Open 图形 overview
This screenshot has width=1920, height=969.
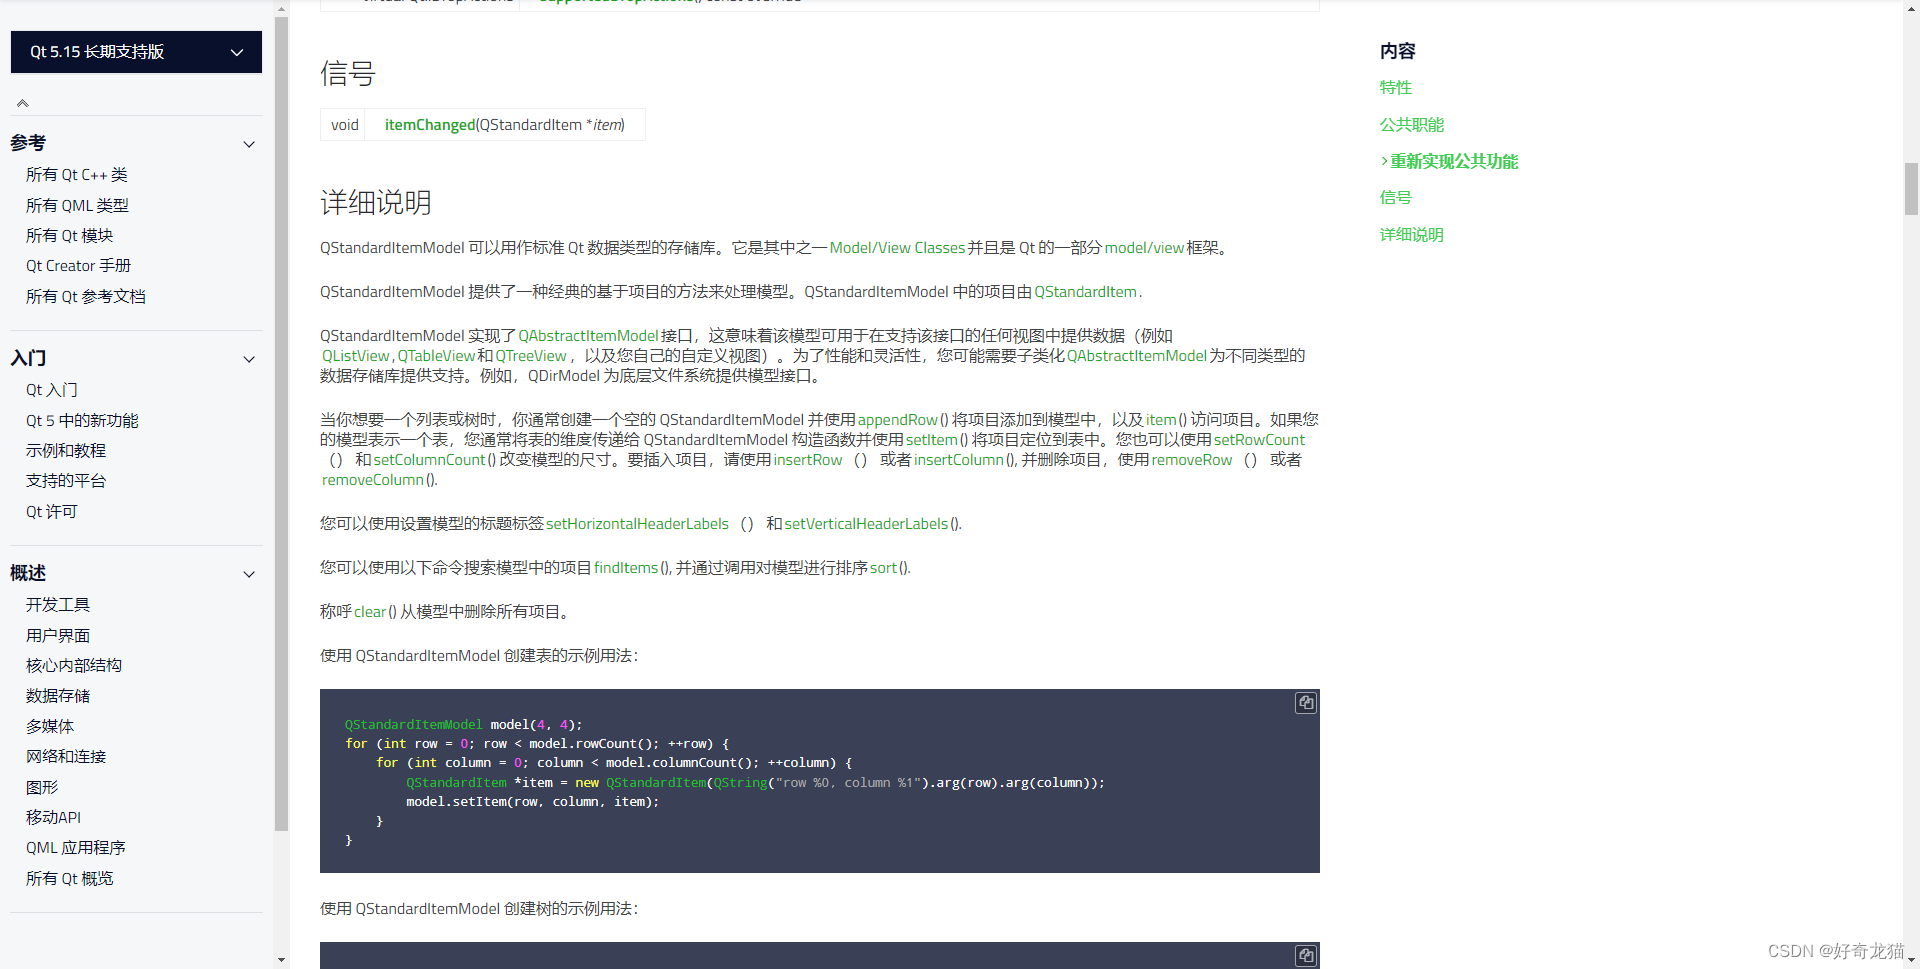pos(41,787)
